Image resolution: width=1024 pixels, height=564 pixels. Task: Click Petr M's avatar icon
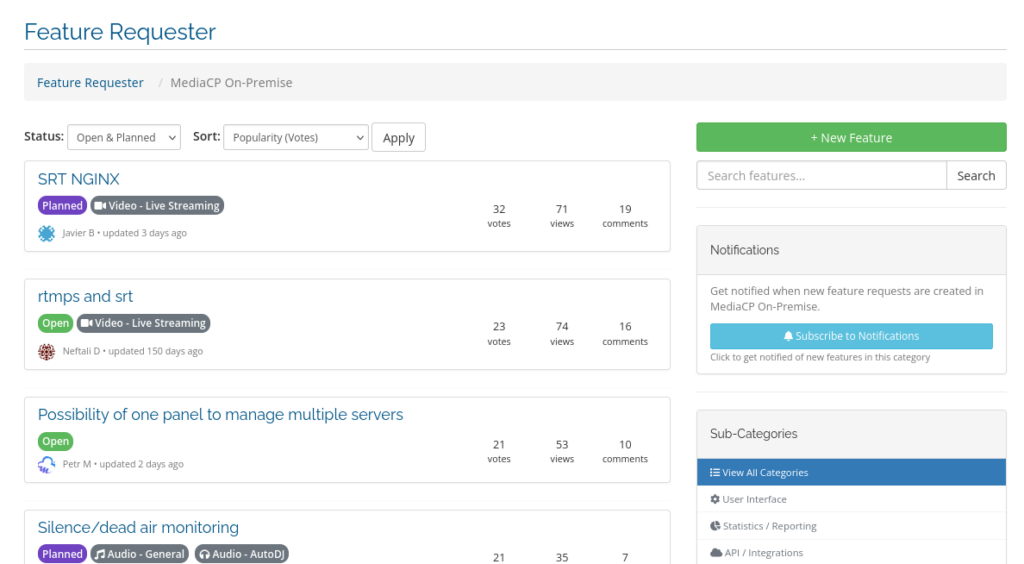click(x=46, y=464)
